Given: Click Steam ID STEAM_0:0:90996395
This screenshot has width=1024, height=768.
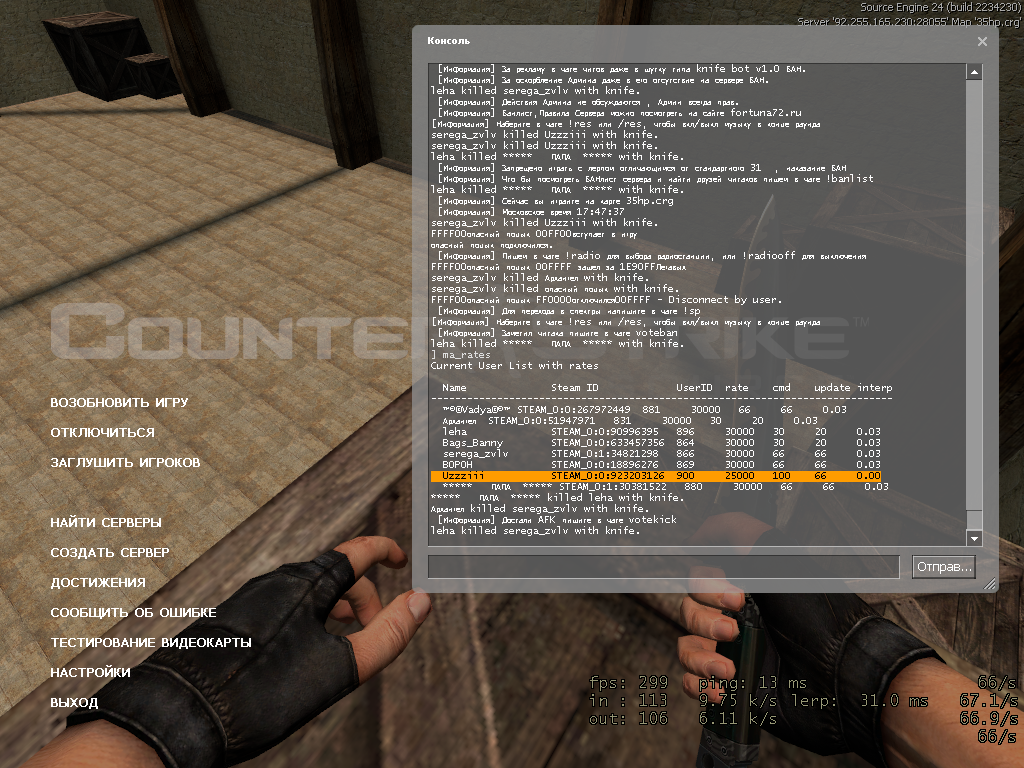Looking at the screenshot, I should pyautogui.click(x=605, y=432).
